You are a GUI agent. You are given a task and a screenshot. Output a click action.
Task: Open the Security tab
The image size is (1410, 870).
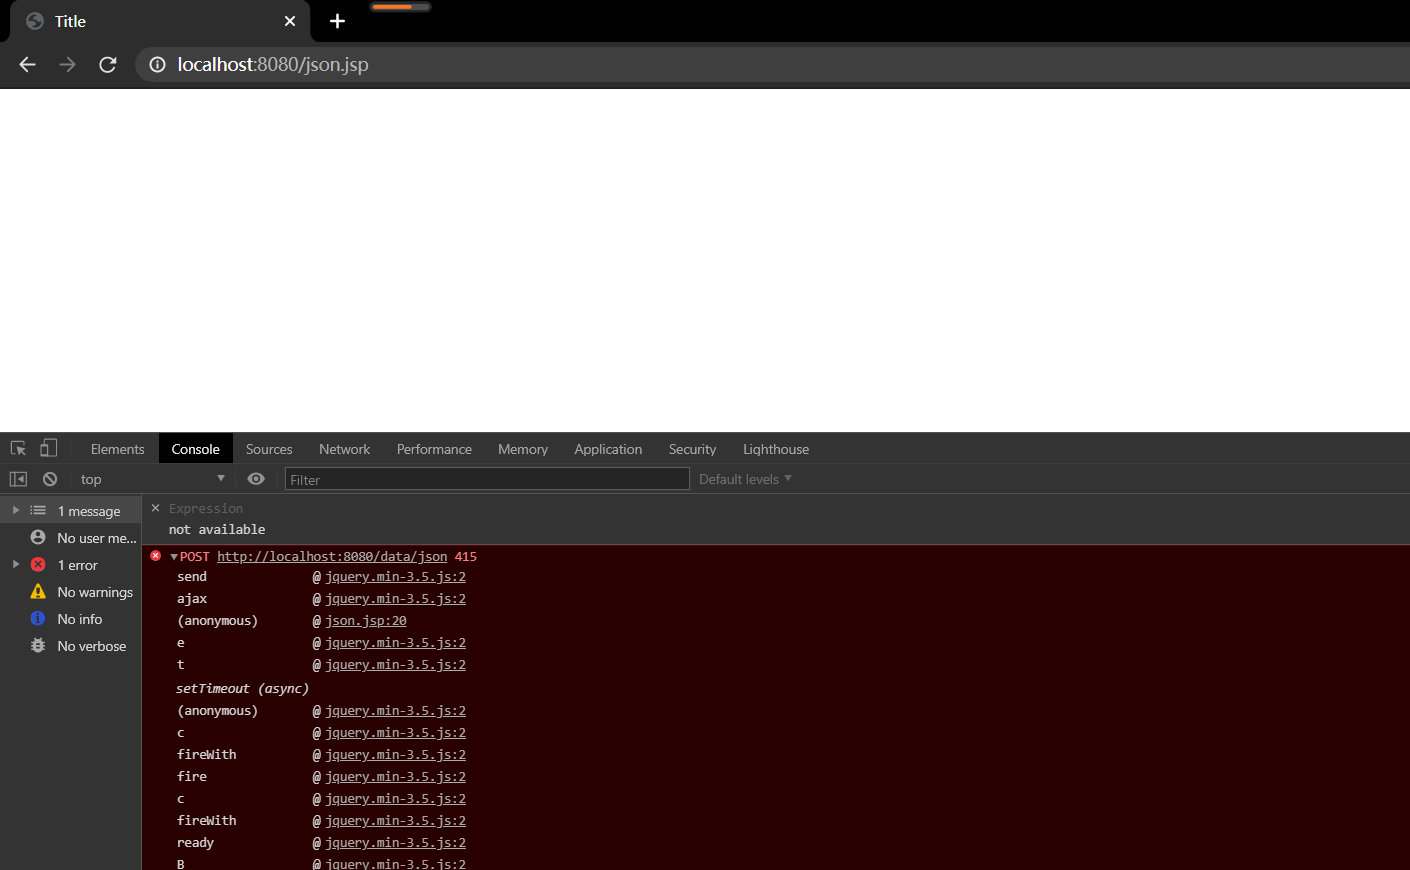(692, 449)
